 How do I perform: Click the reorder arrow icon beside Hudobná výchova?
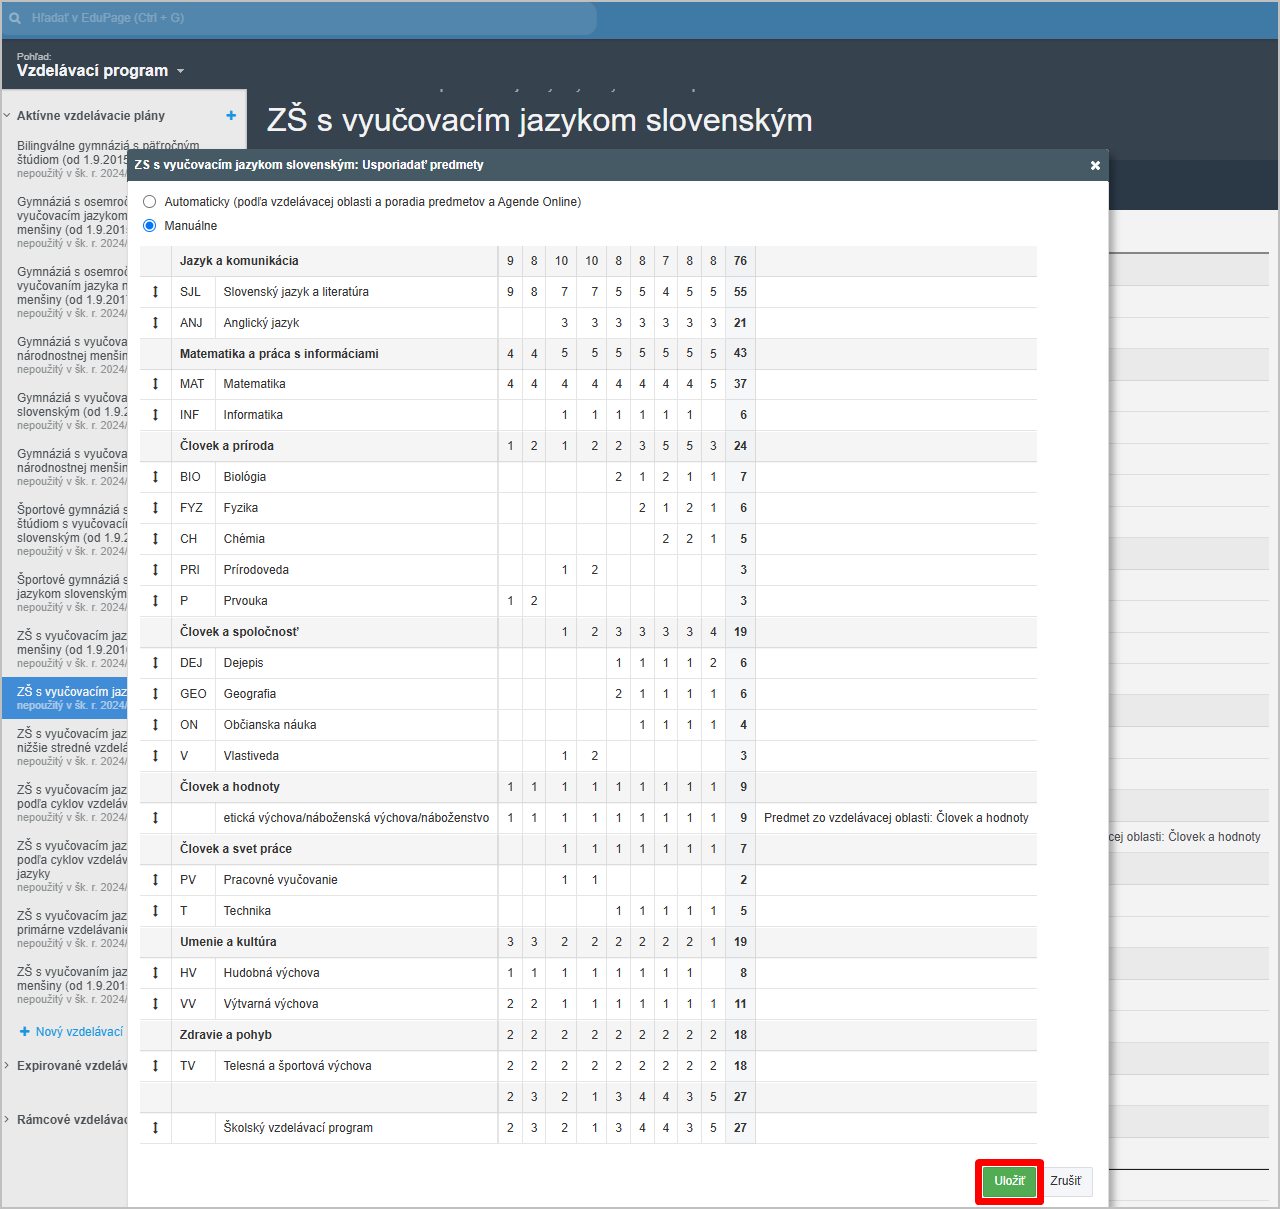[x=155, y=973]
